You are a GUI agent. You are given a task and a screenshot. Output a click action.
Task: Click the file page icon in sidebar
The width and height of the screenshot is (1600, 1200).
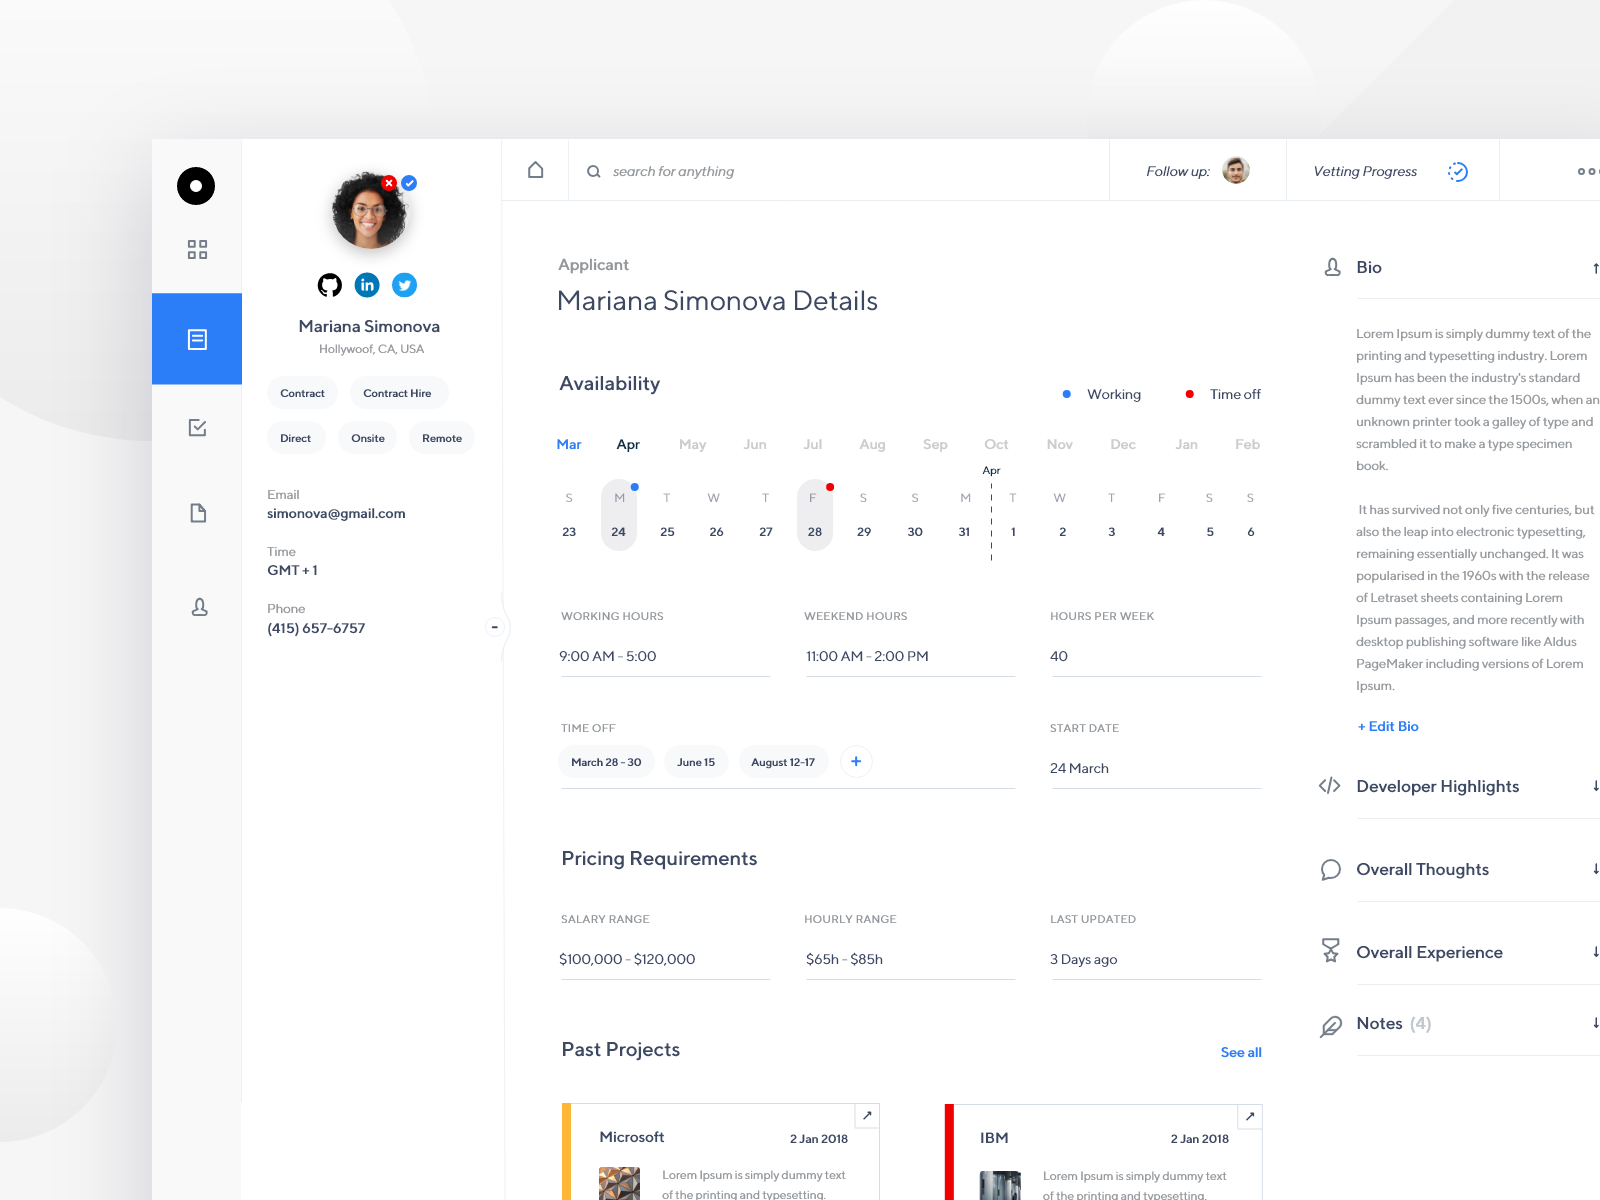(x=196, y=512)
